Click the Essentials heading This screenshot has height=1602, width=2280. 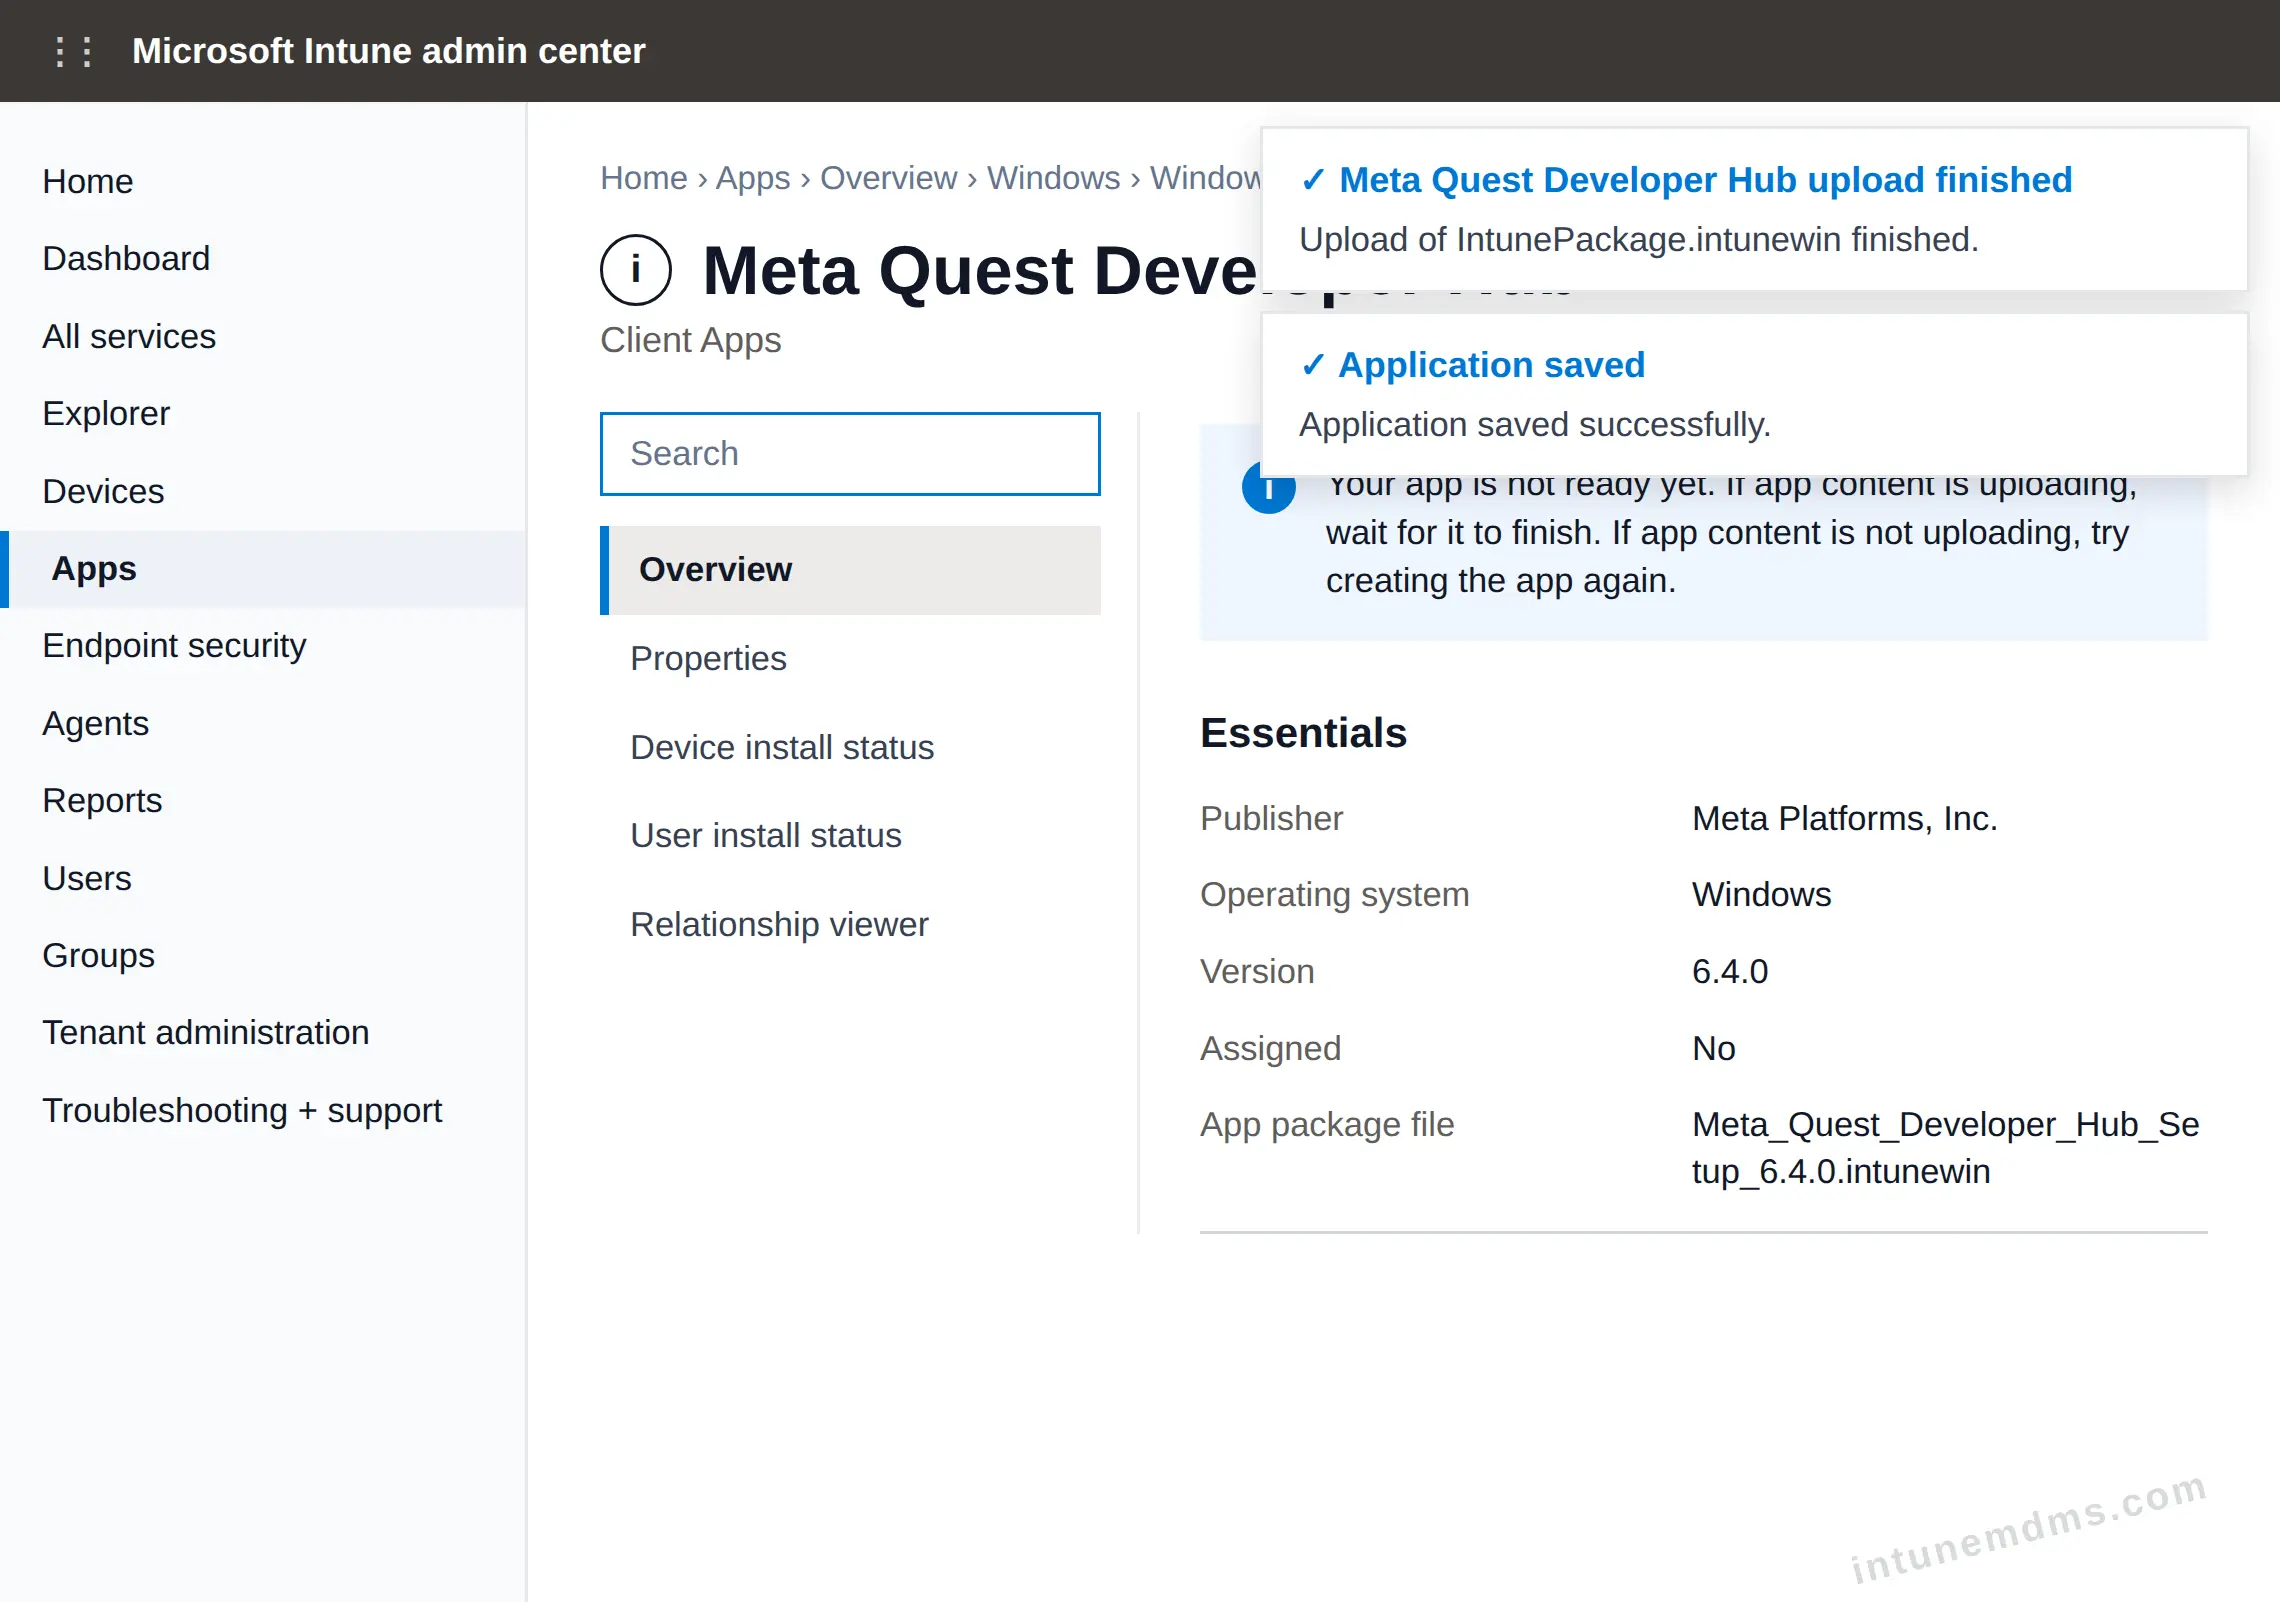point(1303,733)
